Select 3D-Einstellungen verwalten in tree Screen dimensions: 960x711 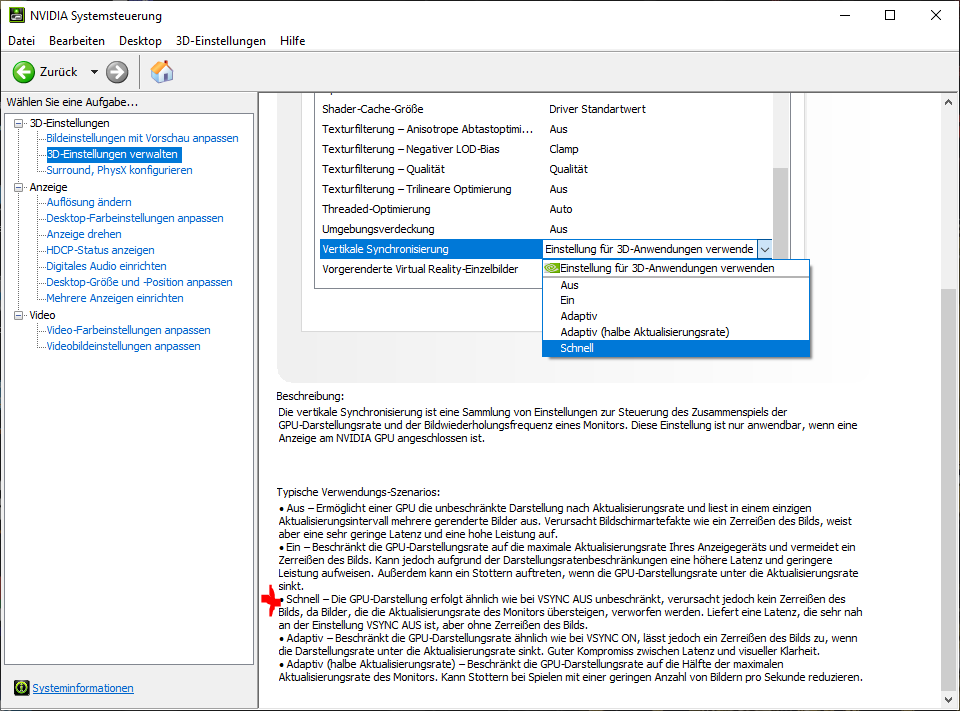coord(113,154)
